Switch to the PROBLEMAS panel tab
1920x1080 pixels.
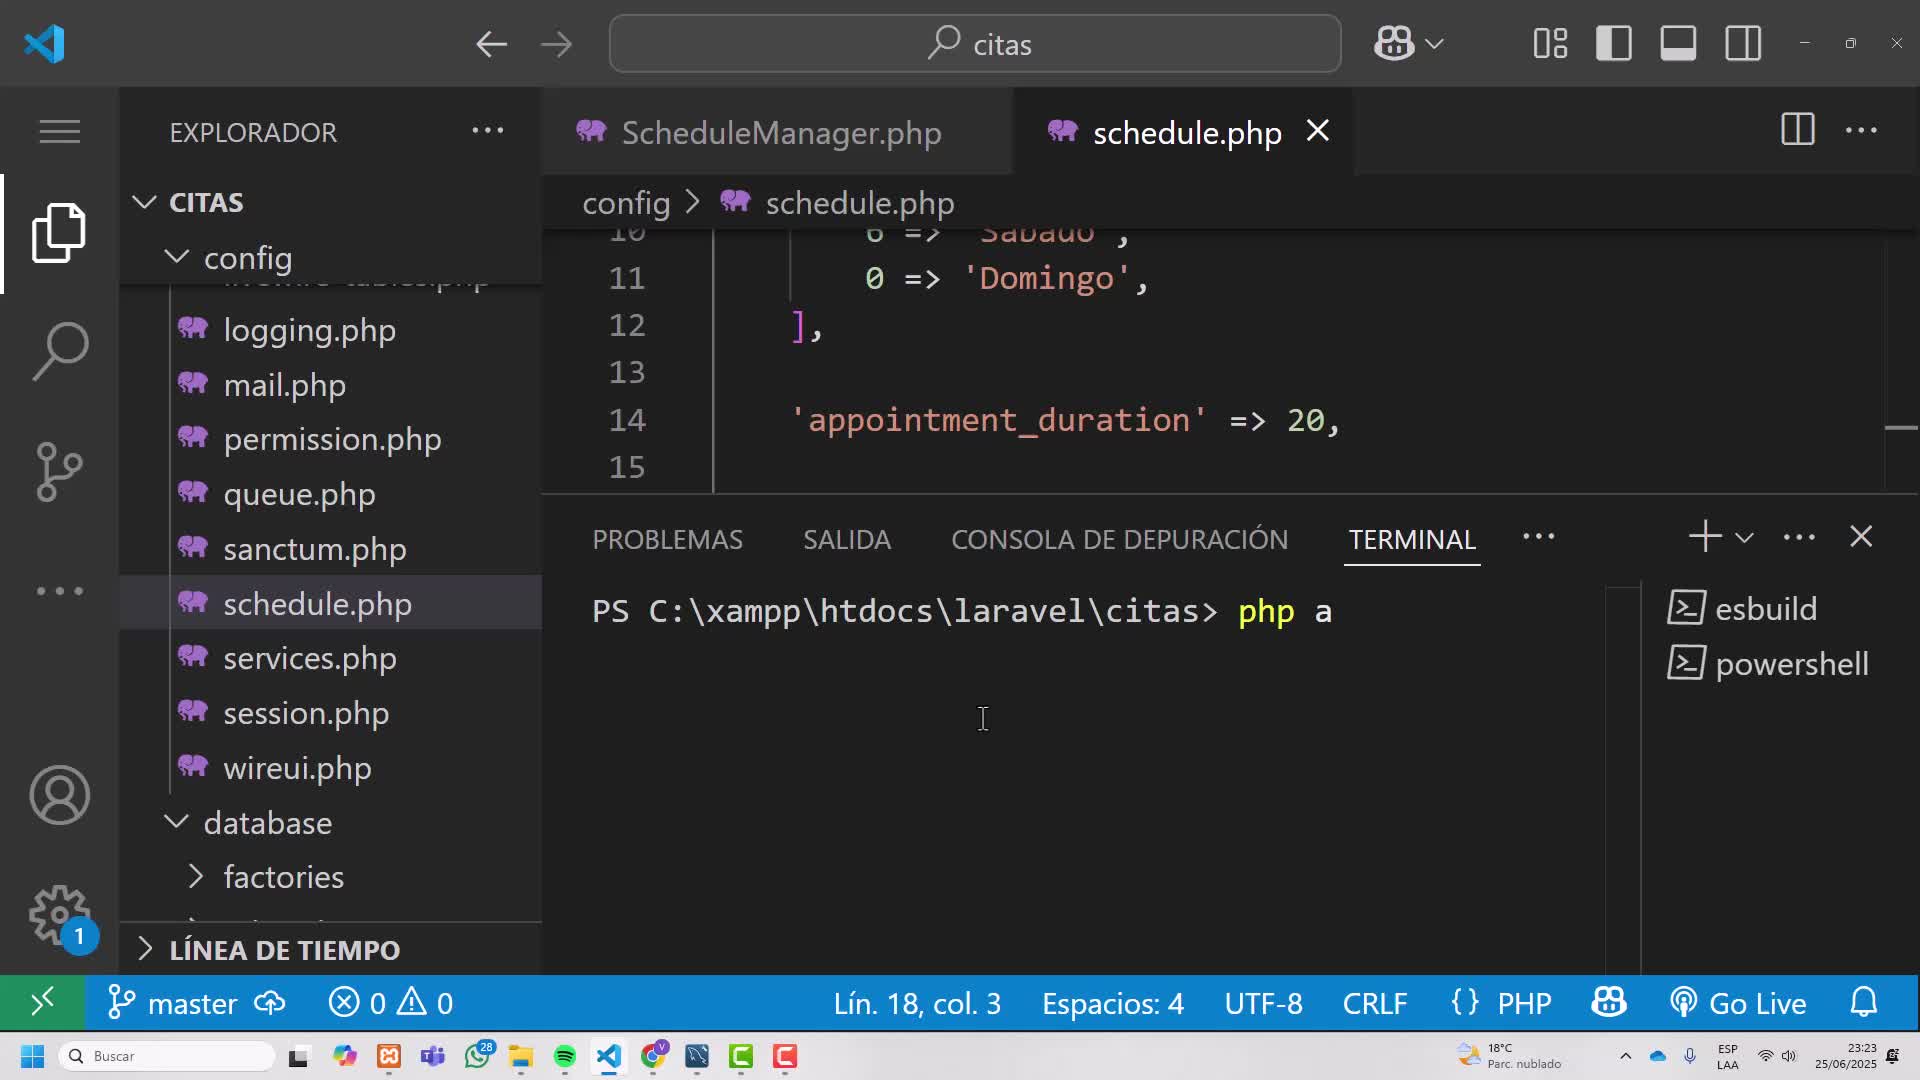[667, 539]
